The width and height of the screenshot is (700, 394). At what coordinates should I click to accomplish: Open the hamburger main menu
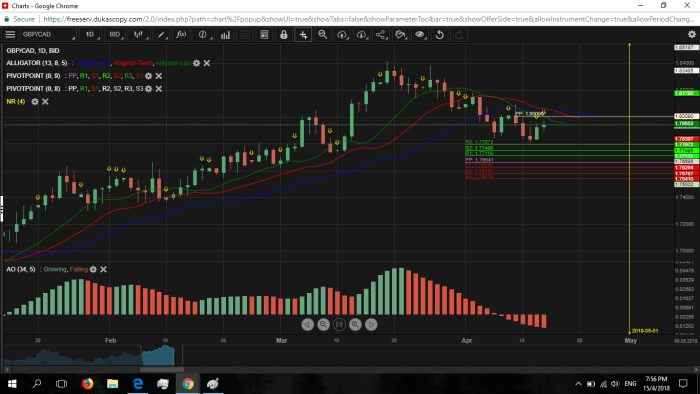pos(10,34)
